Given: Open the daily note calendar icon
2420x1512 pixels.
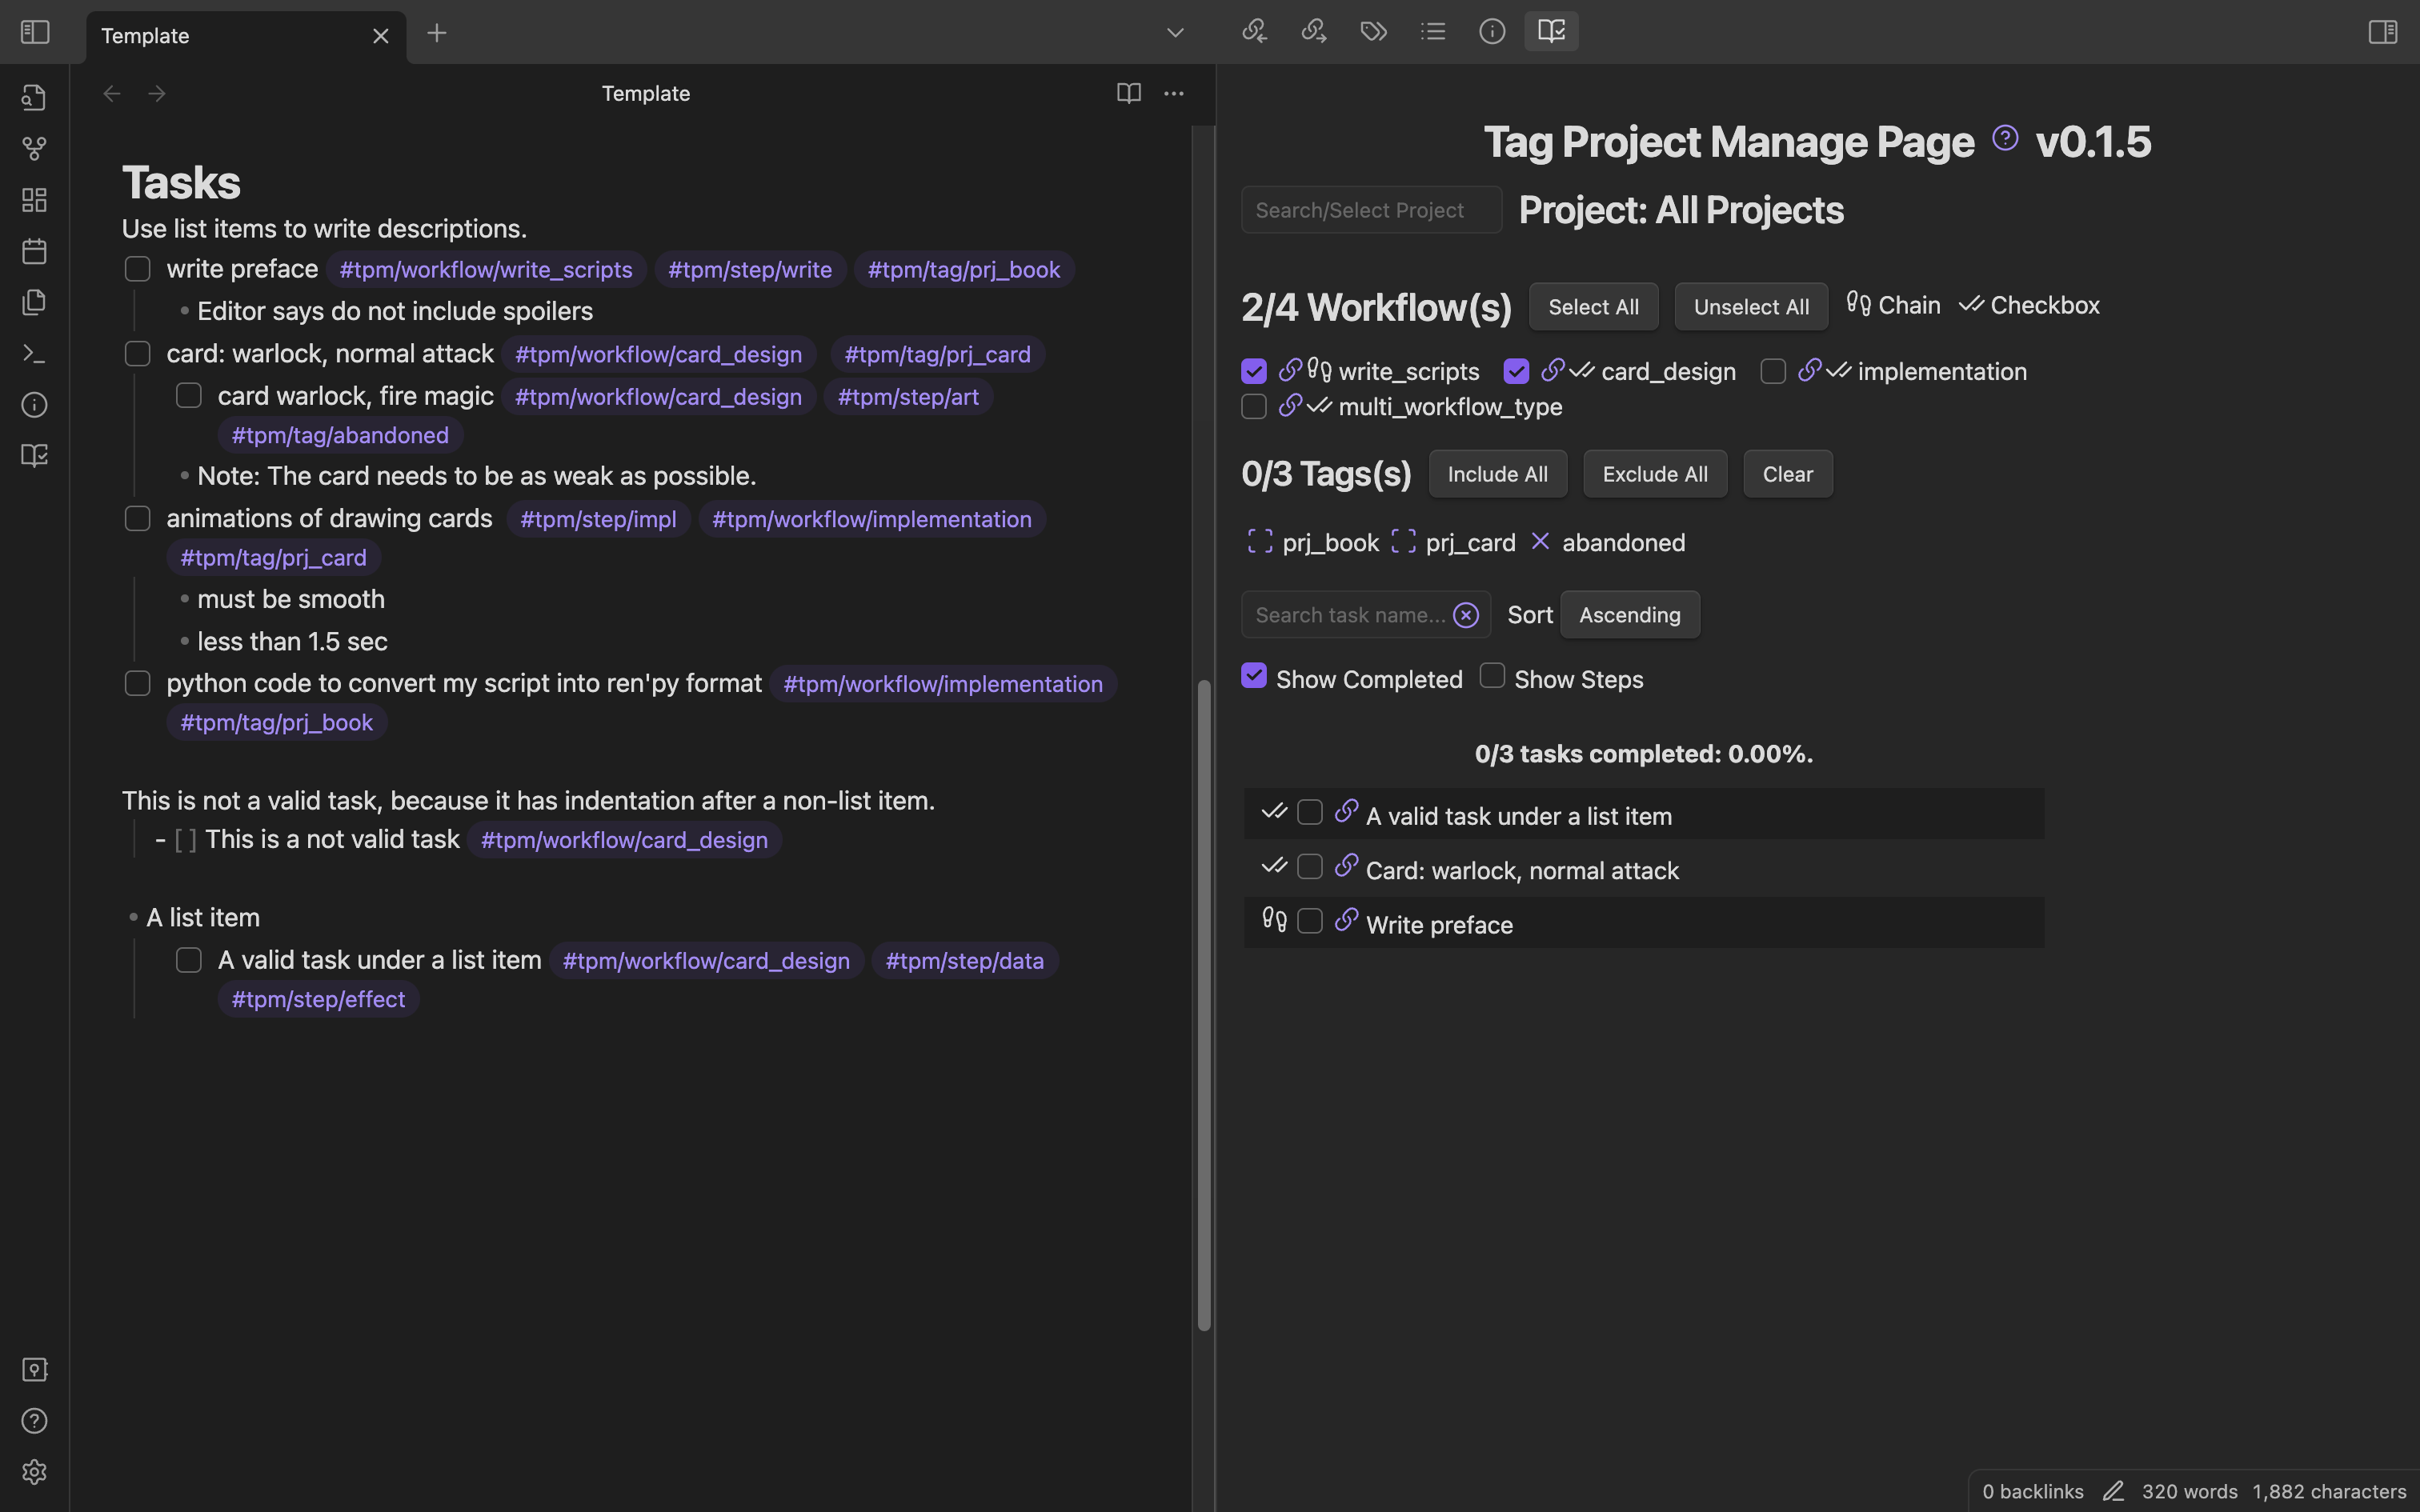Looking at the screenshot, I should (x=34, y=251).
